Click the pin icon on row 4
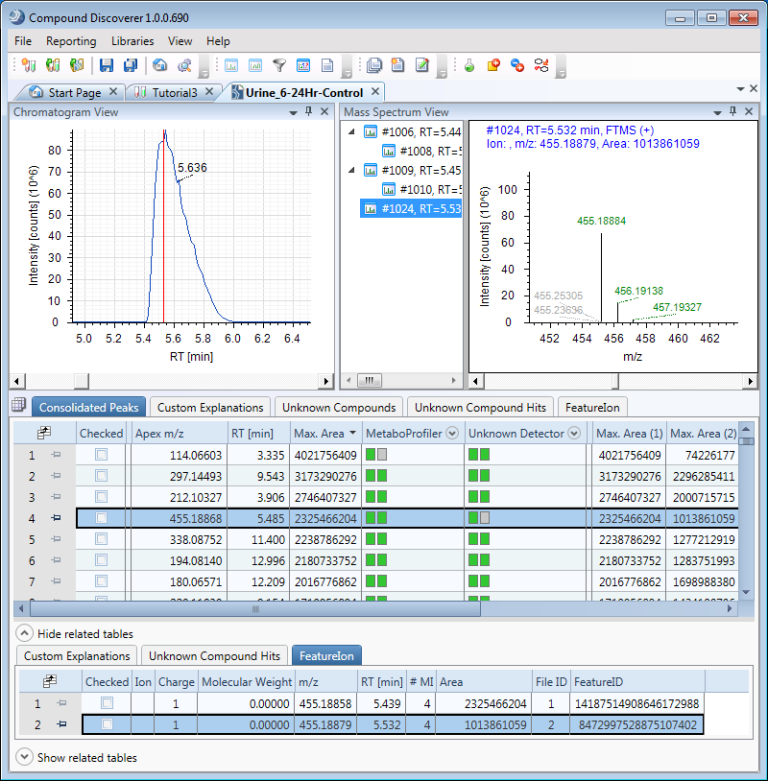The height and width of the screenshot is (781, 768). (x=56, y=518)
